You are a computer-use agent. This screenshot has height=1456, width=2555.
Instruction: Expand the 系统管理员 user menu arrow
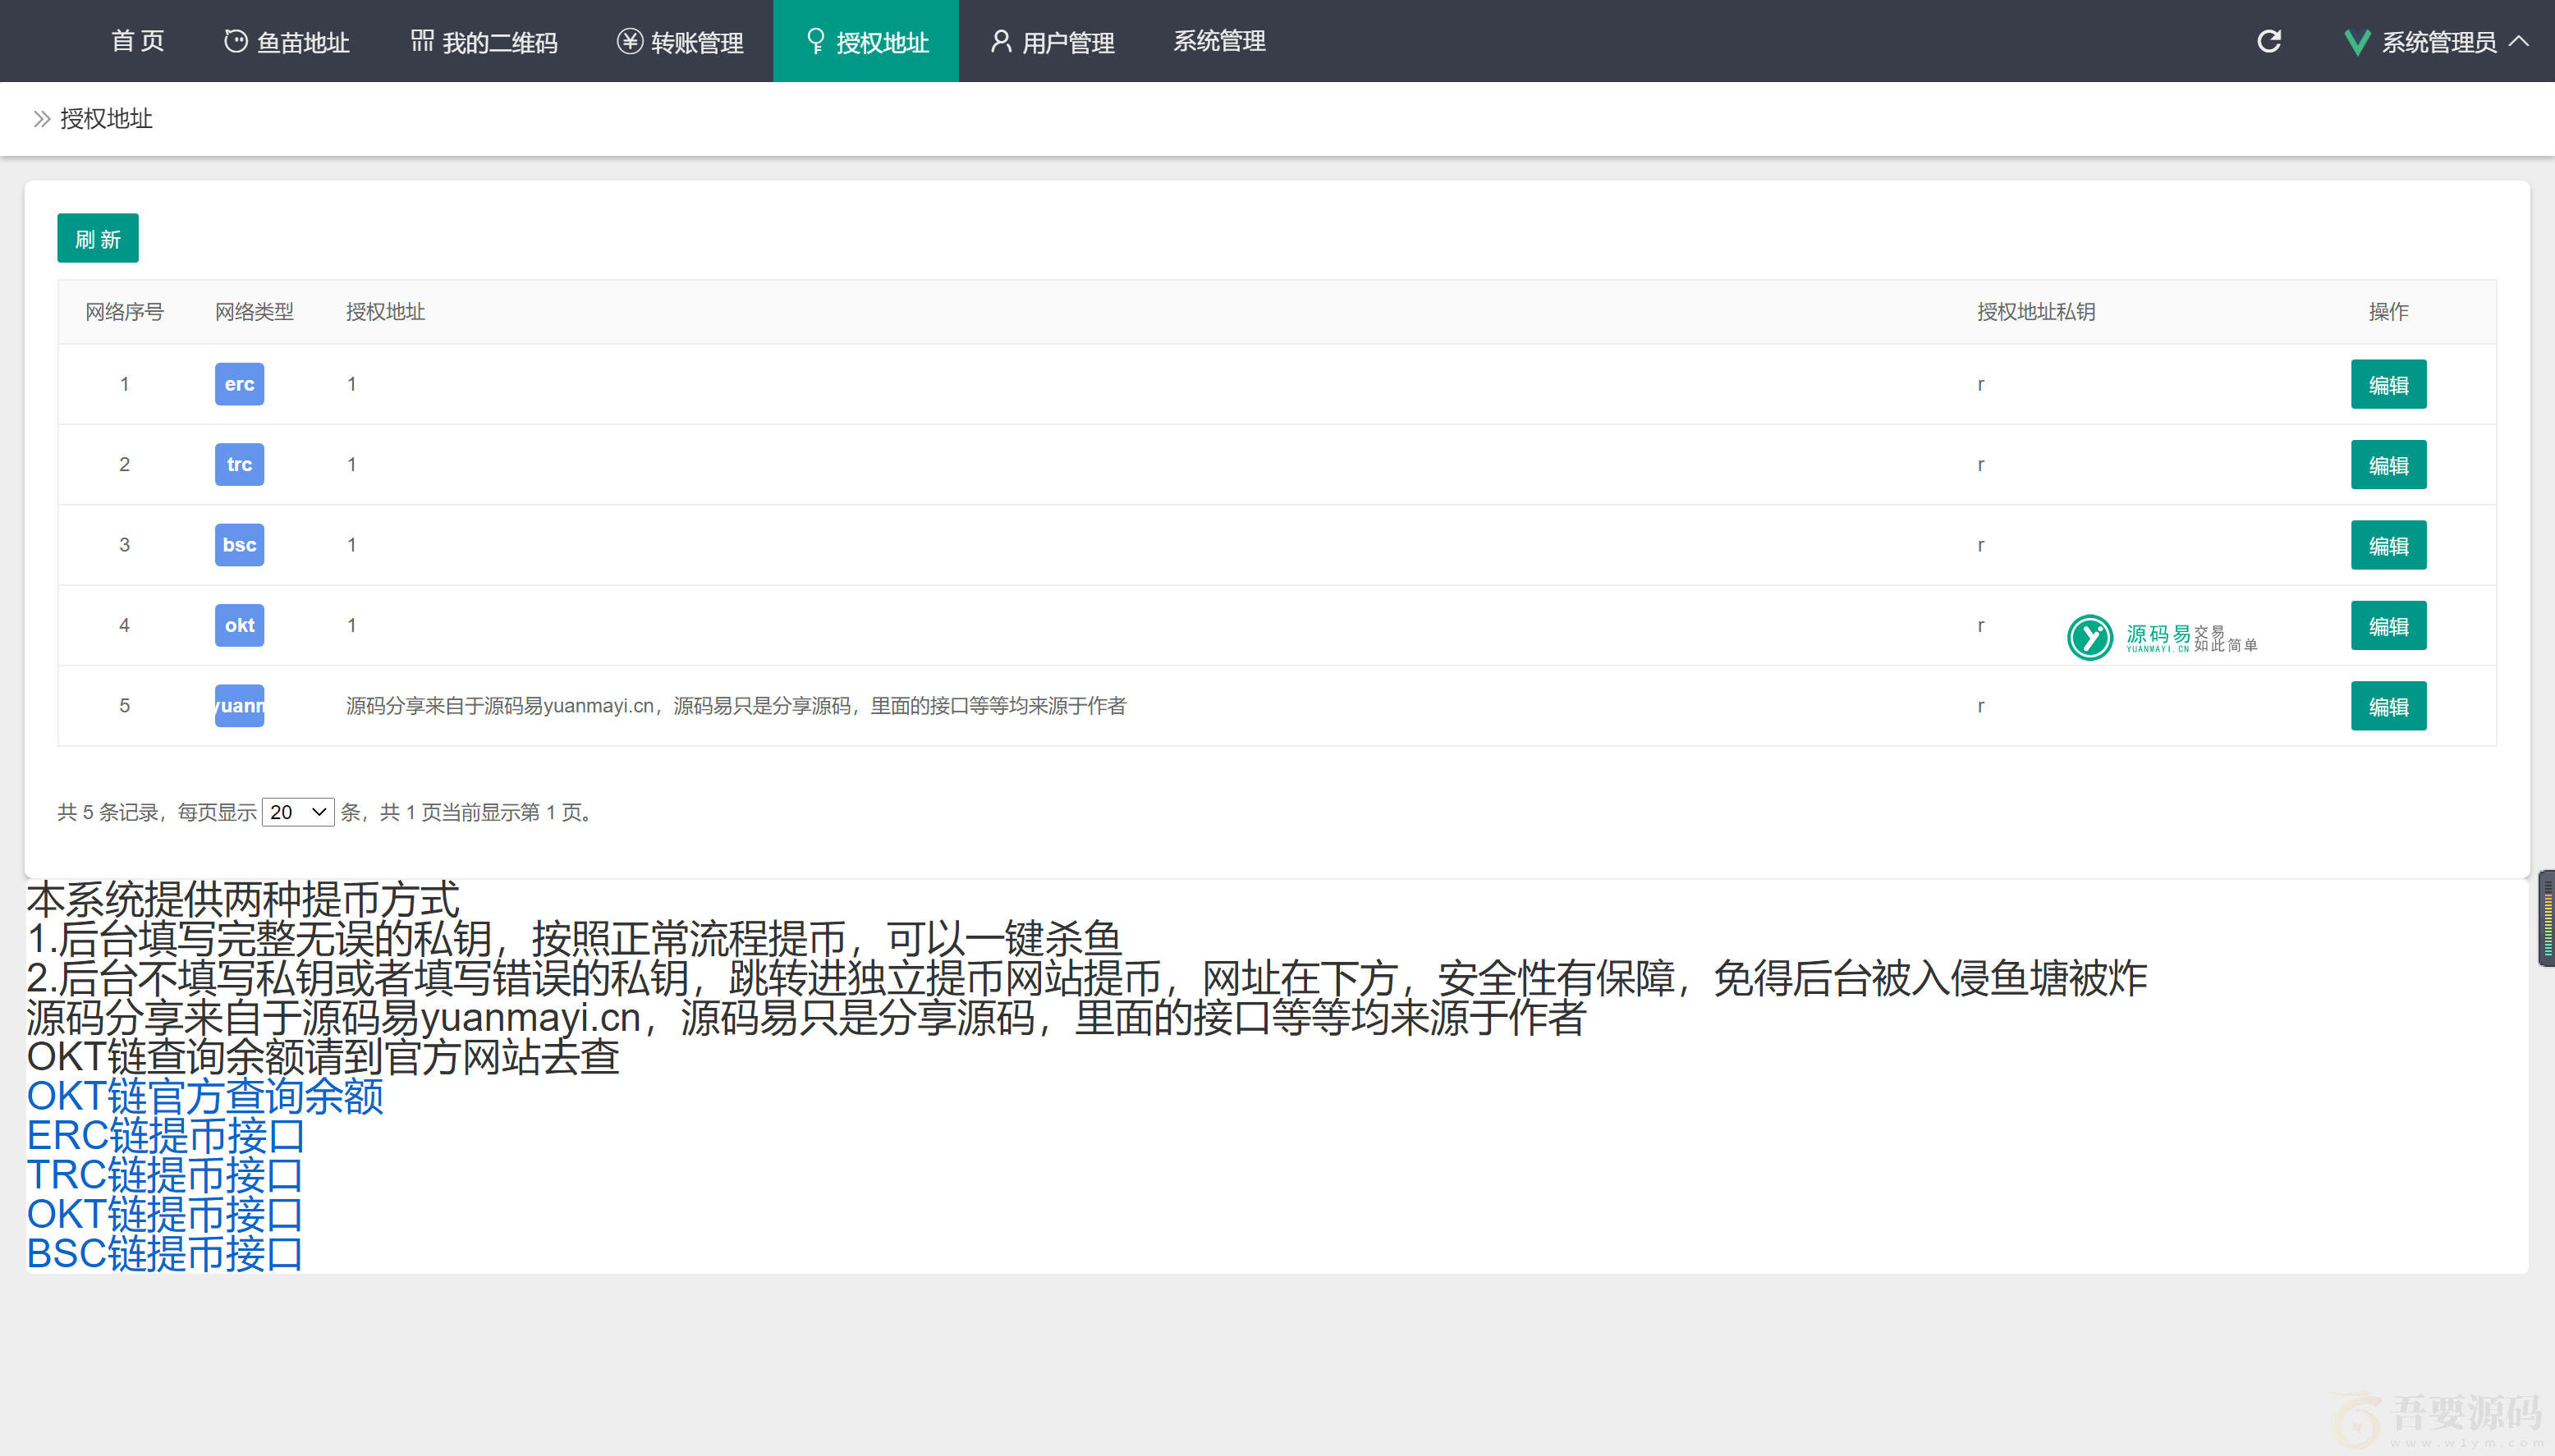[2520, 41]
